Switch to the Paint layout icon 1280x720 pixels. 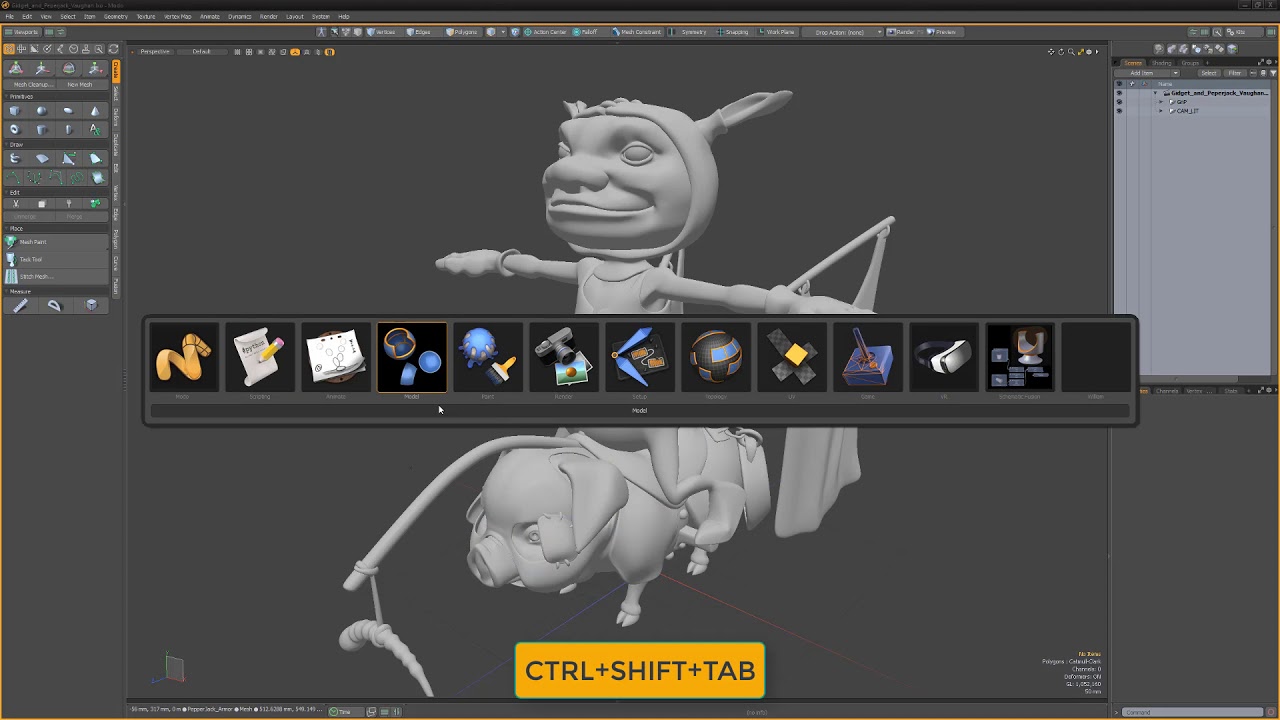coord(488,358)
